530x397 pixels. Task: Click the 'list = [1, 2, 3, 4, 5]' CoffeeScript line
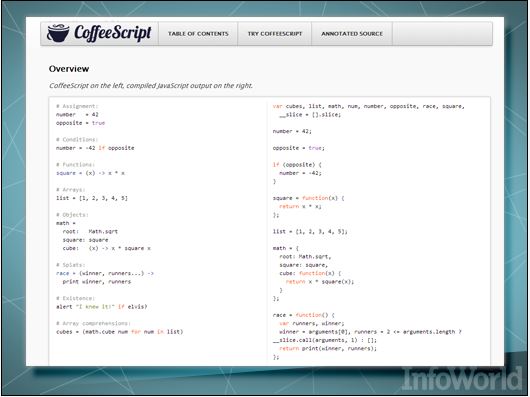[x=92, y=198]
